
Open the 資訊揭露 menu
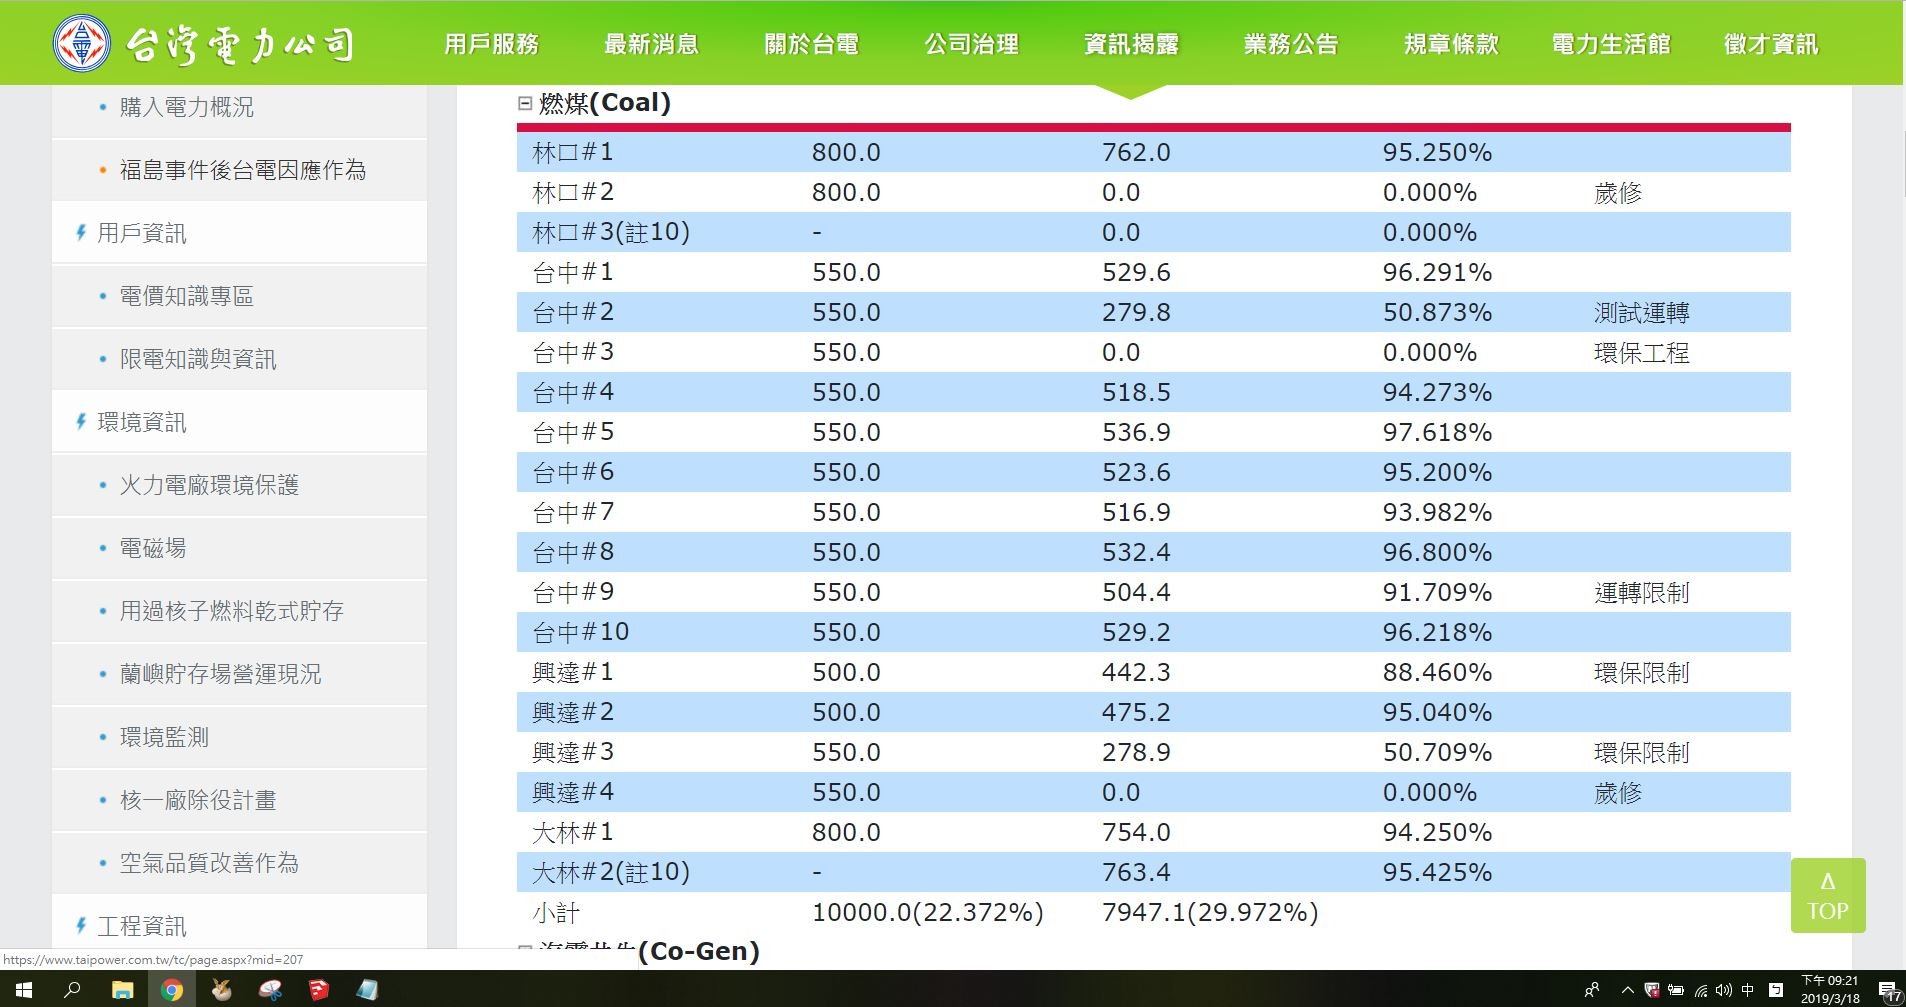coord(1131,44)
